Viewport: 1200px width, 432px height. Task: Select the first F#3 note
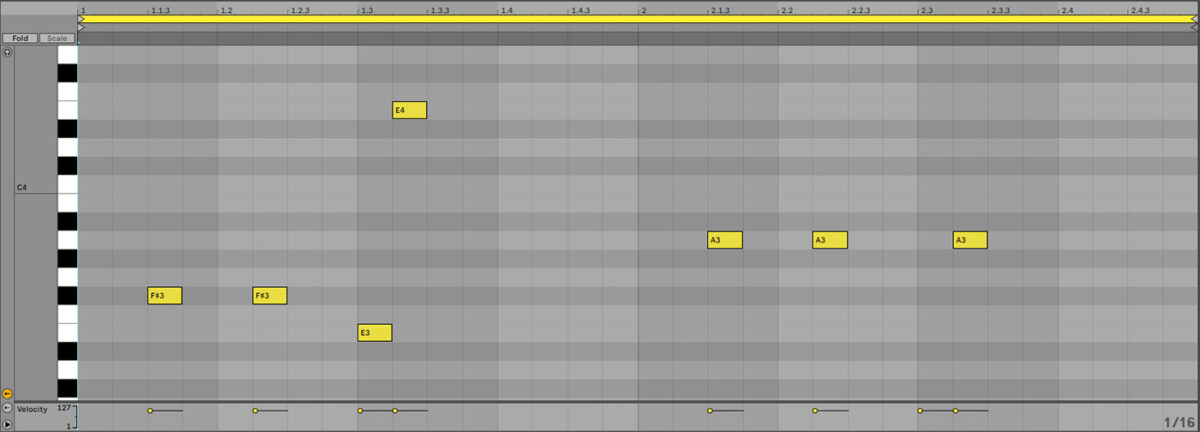[164, 296]
